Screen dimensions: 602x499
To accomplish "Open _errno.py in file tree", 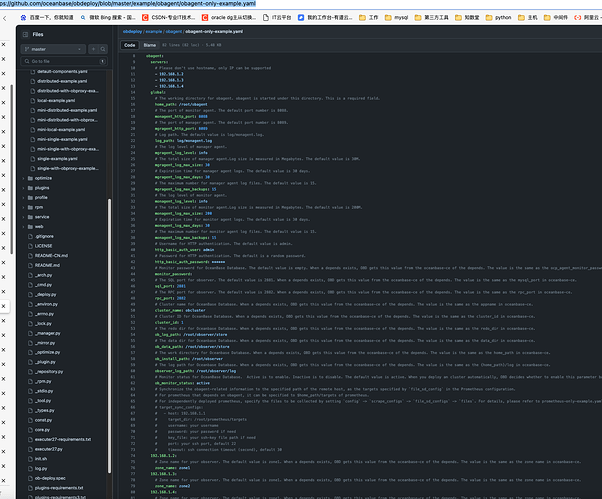I will point(44,314).
